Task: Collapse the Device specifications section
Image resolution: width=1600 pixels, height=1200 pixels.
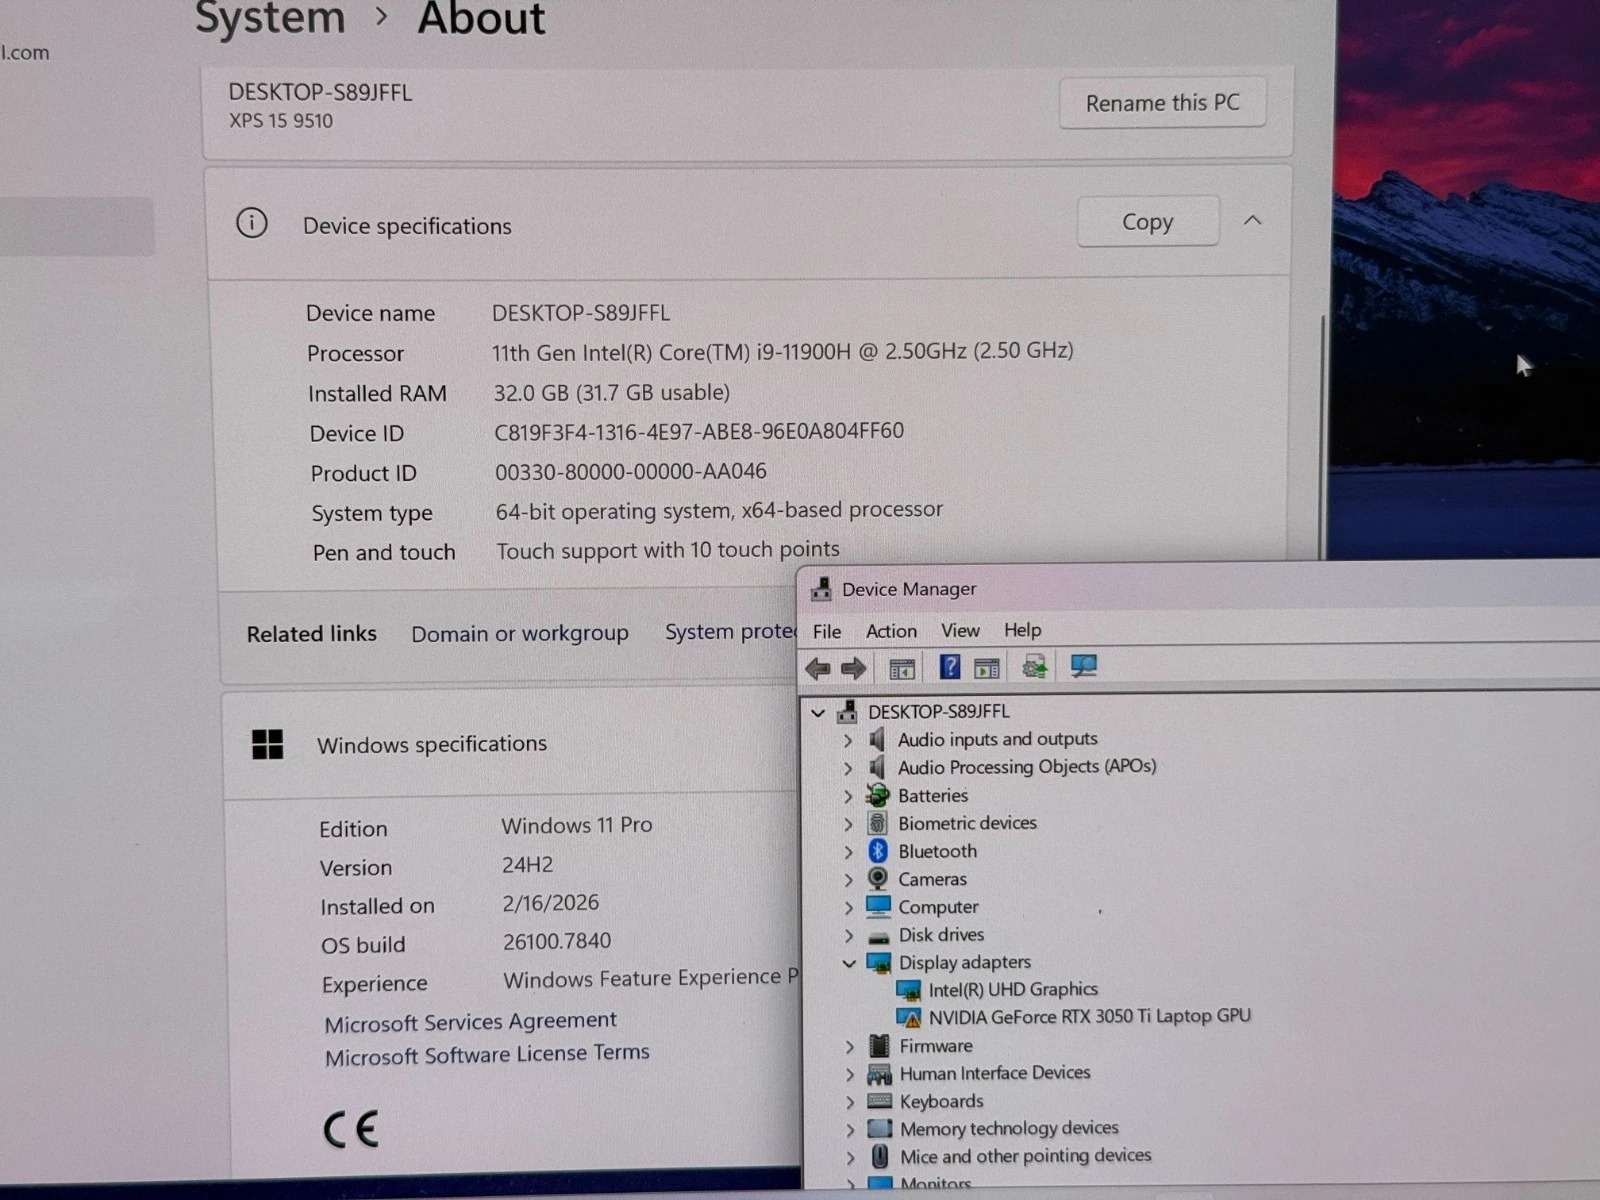Action: [x=1253, y=221]
